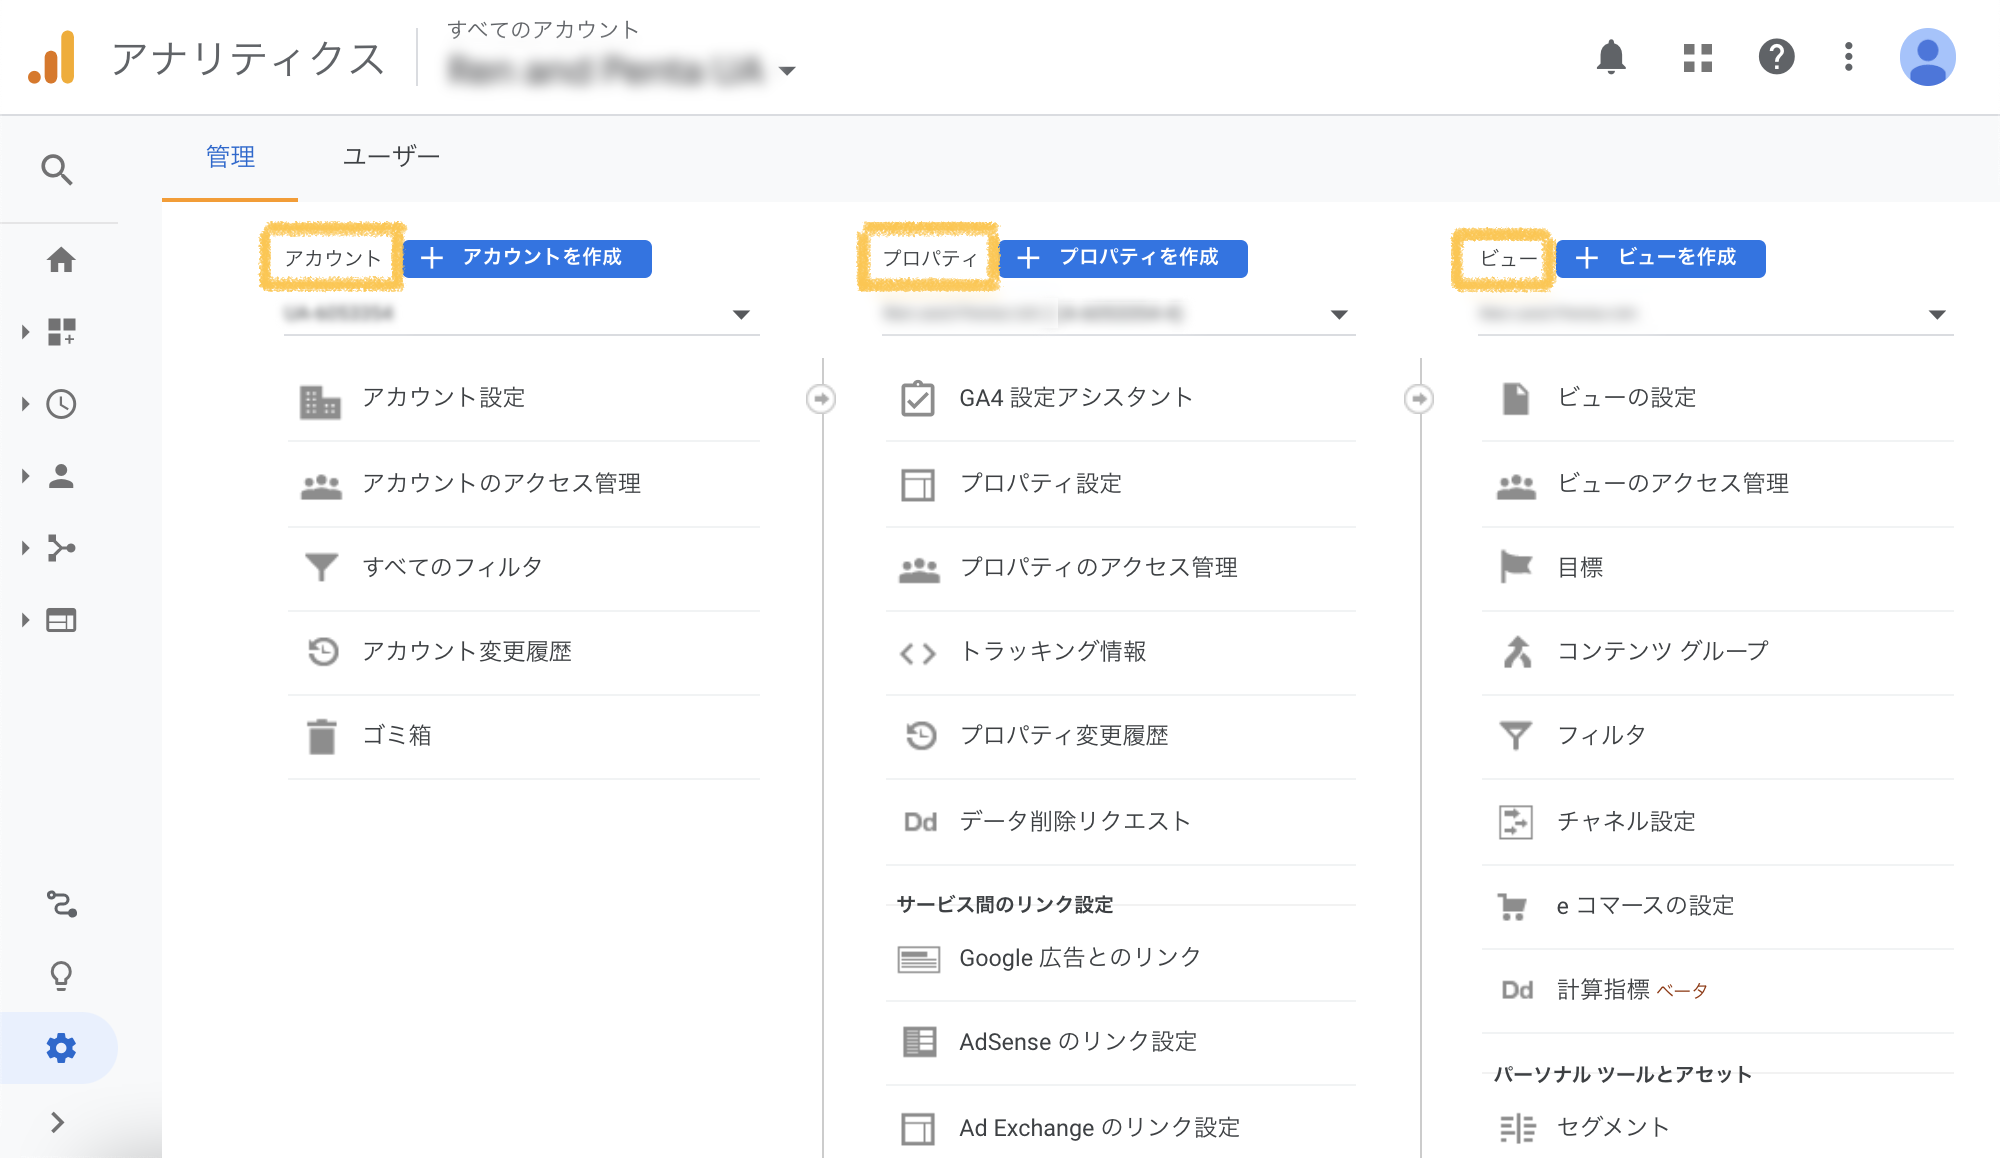The width and height of the screenshot is (2000, 1158).
Task: Open AdSense のリンク設定
Action: [1120, 1042]
